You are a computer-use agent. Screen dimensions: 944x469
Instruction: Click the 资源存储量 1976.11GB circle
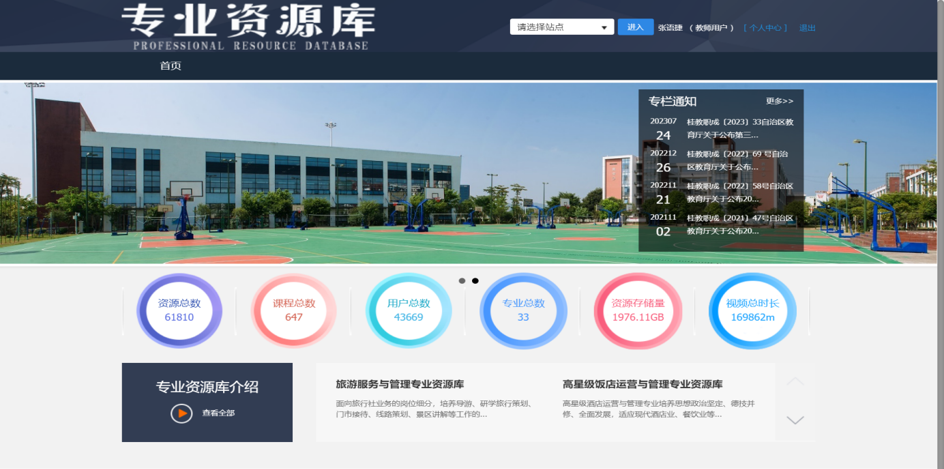638,311
